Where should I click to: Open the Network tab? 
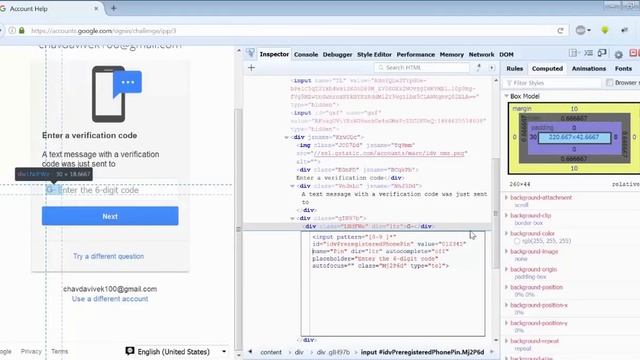(481, 54)
